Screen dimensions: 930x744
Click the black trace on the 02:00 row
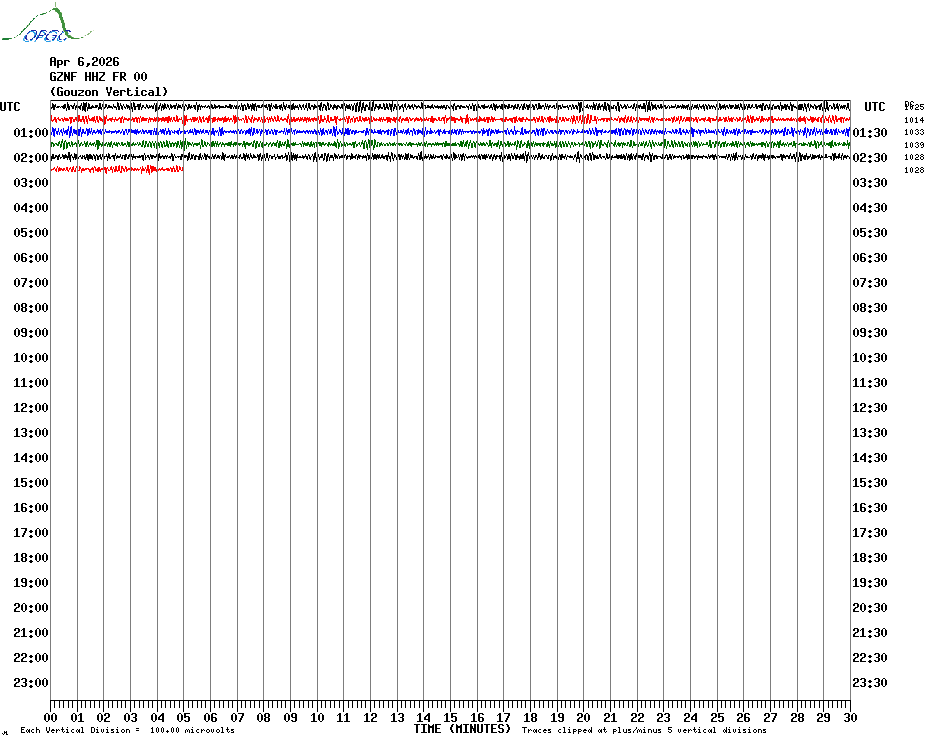tap(450, 157)
